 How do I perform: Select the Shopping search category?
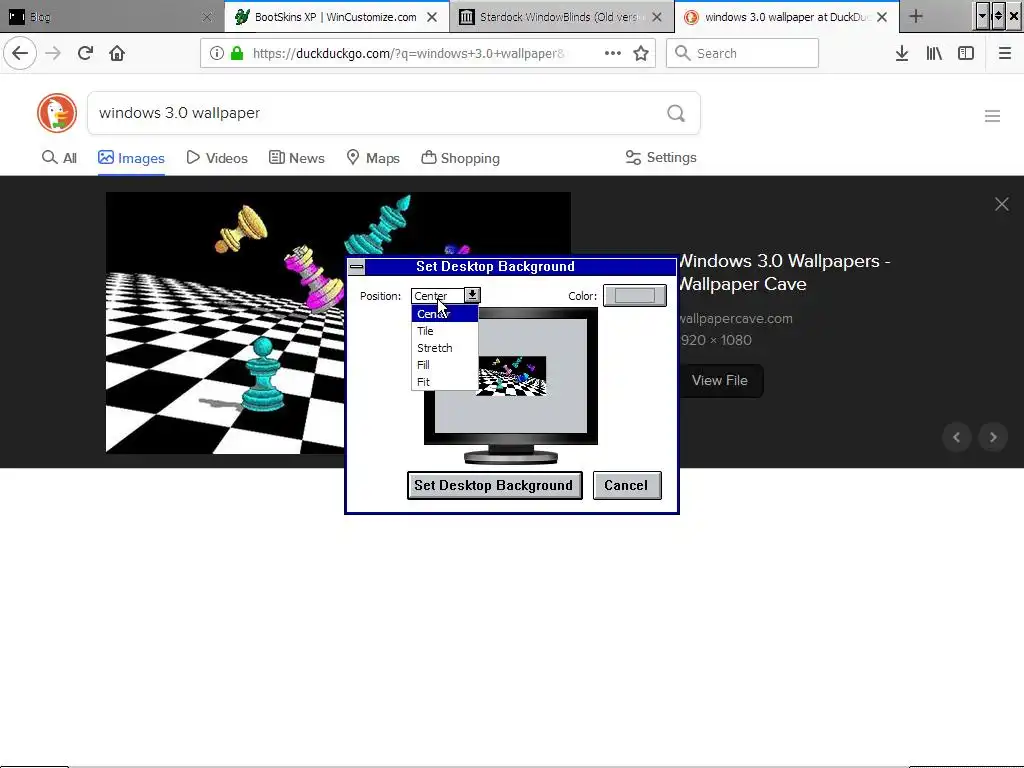460,158
